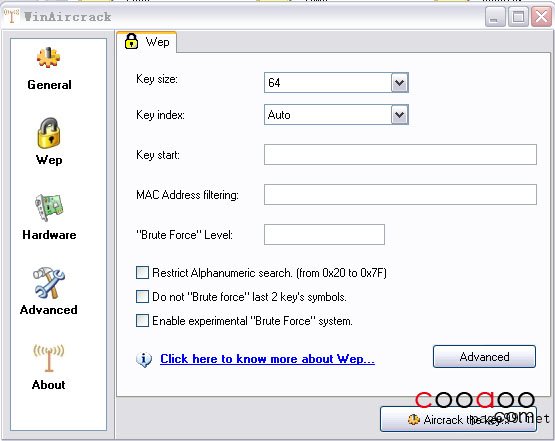
Task: Click the info icon beside Wep link
Action: (144, 360)
